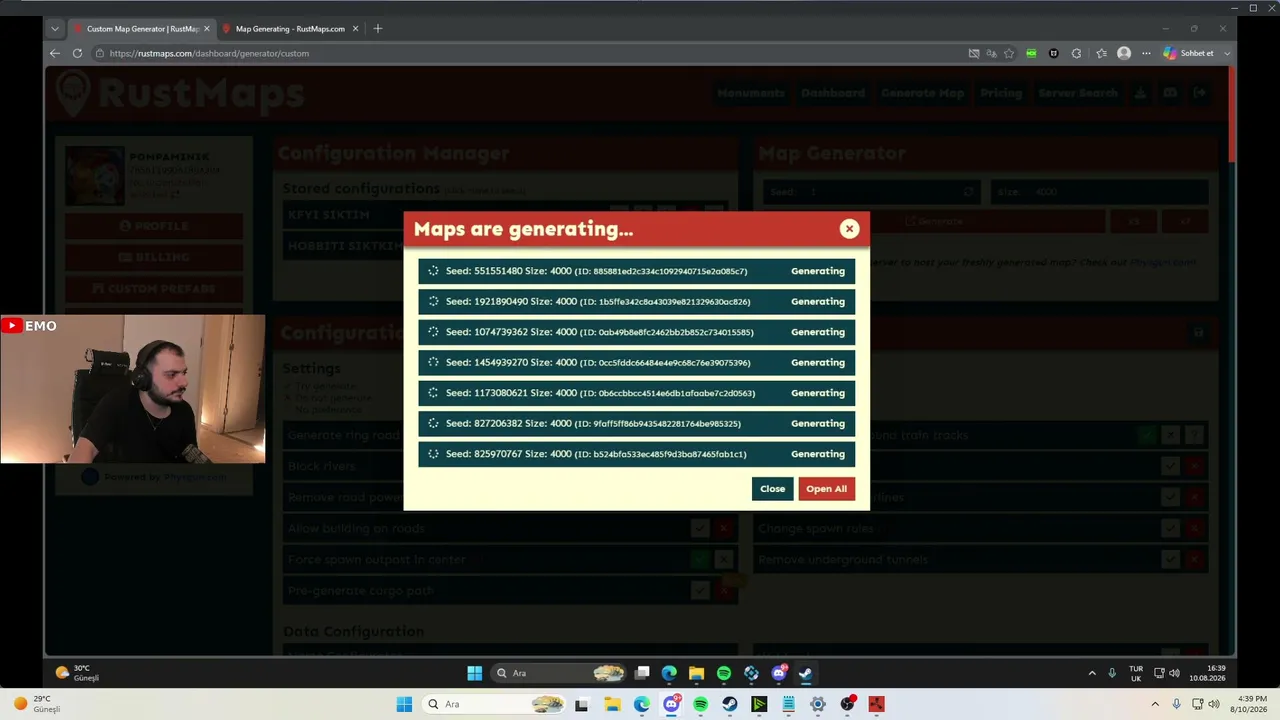This screenshot has height=720, width=1280.
Task: Open the favorites list in the browser toolbar
Action: click(1101, 53)
